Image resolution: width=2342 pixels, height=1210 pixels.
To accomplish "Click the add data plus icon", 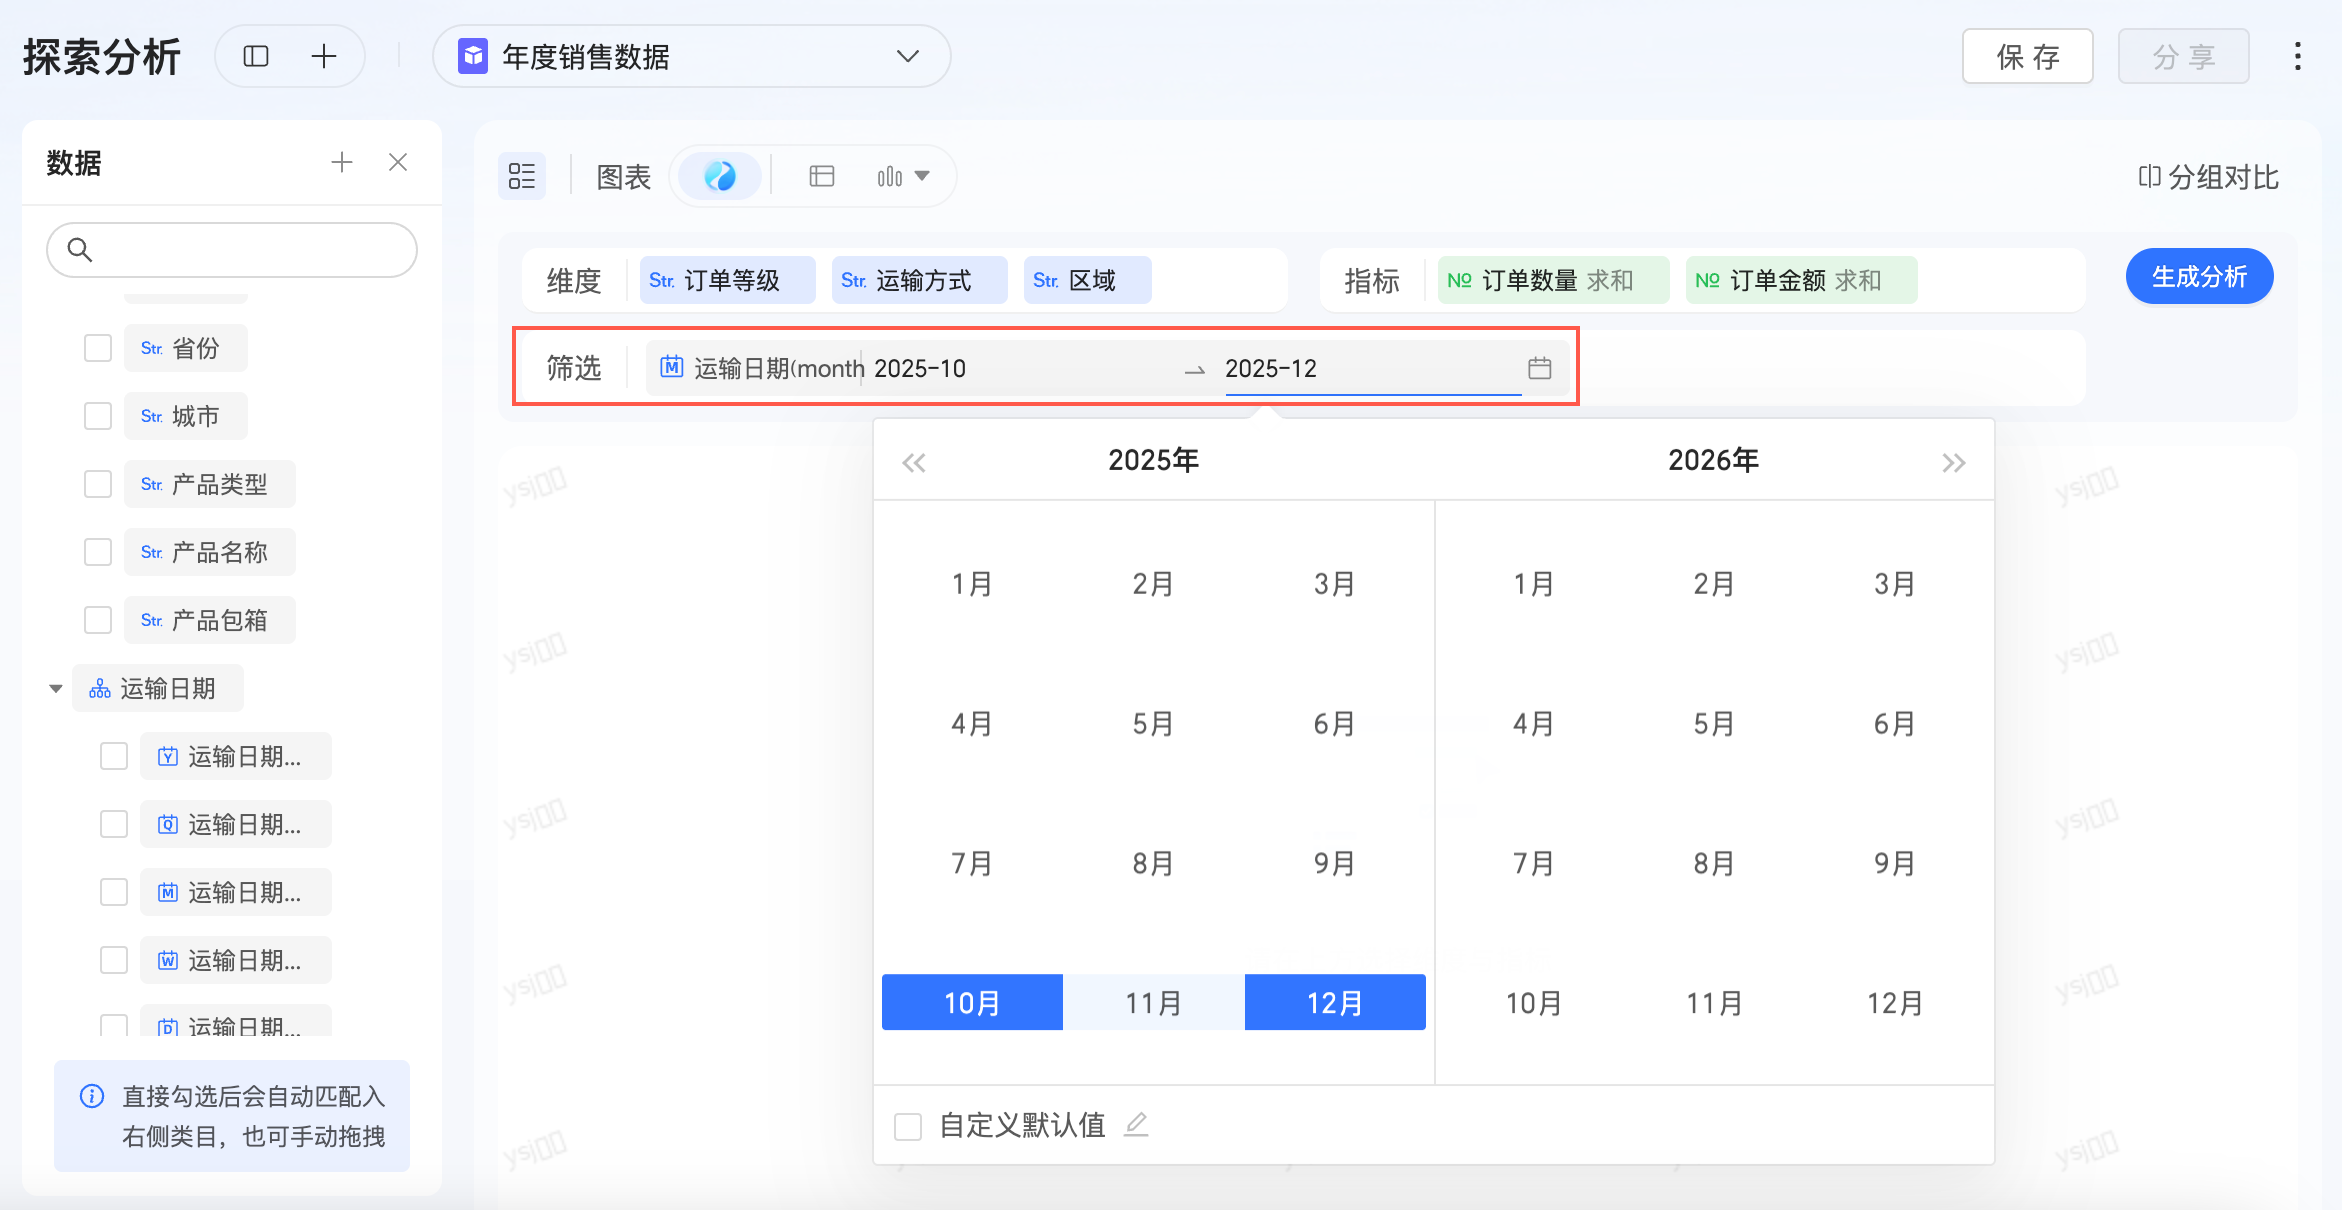I will point(342,162).
